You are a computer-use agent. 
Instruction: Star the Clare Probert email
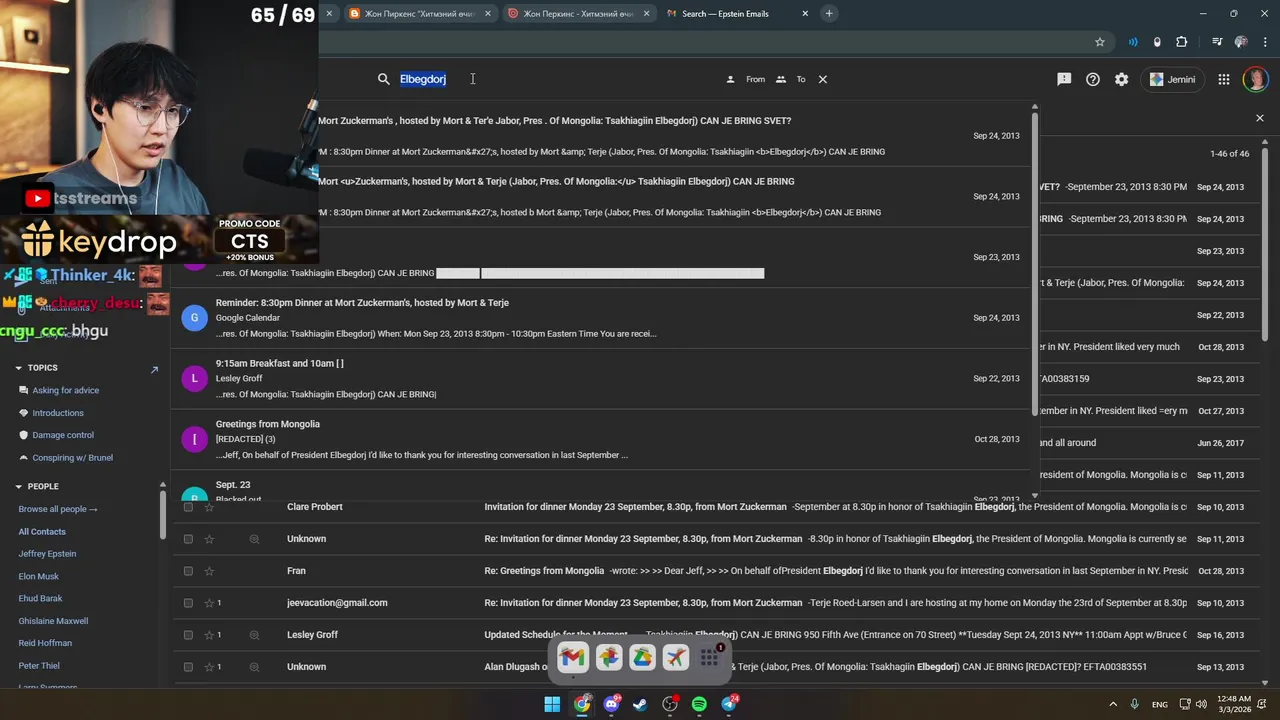click(209, 507)
